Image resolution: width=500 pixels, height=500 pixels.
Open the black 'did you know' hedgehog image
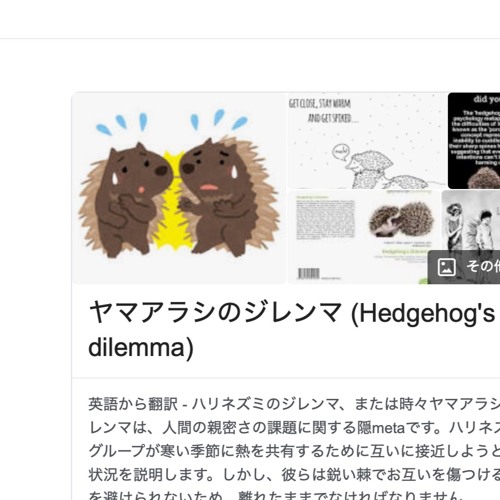pos(474,141)
